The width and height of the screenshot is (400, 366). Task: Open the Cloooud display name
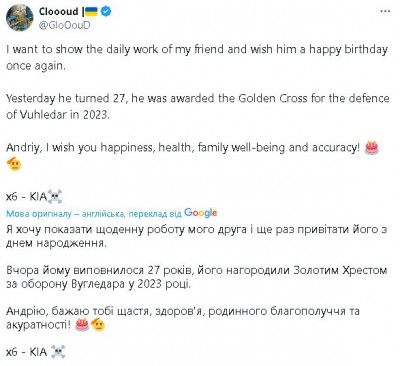click(59, 12)
